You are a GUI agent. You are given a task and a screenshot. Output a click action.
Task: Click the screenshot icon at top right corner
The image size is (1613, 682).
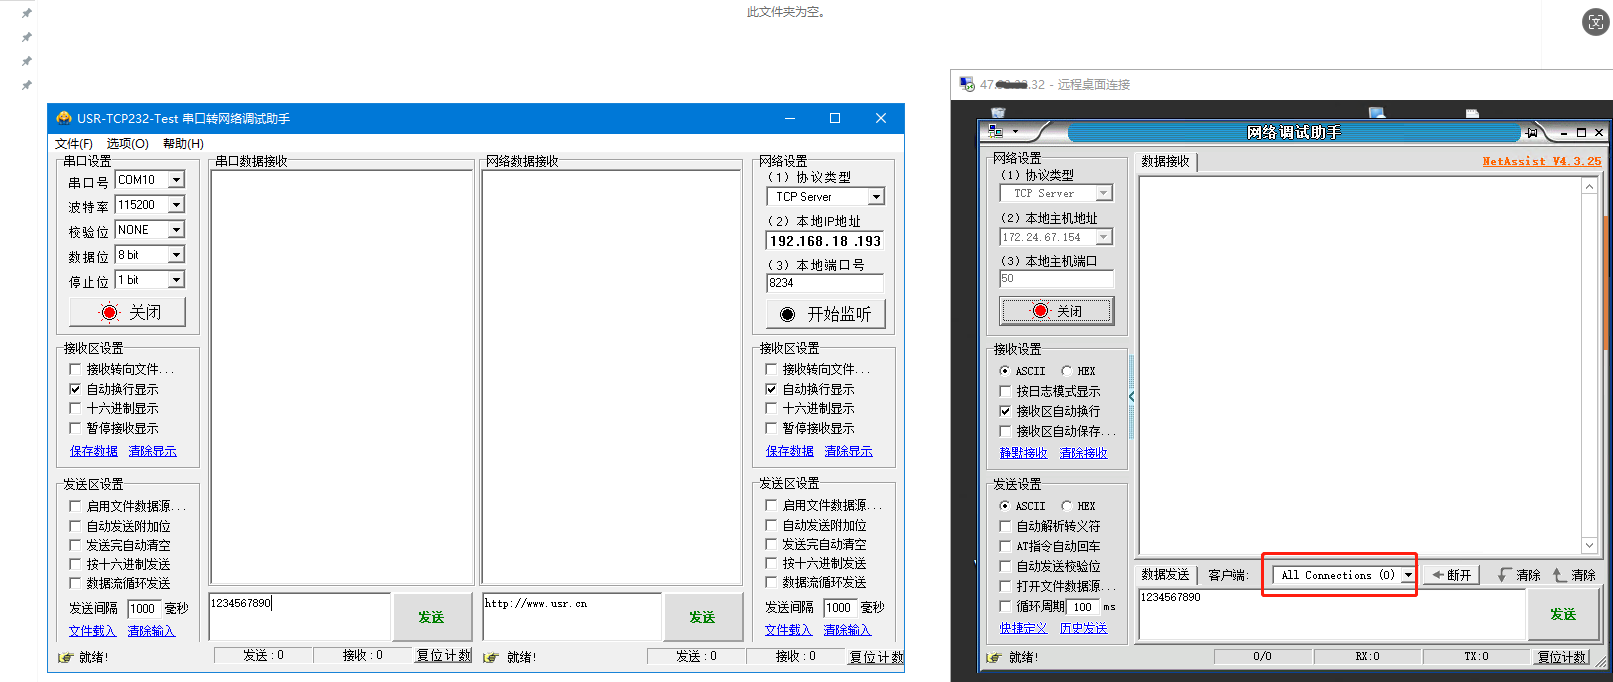tap(1596, 22)
